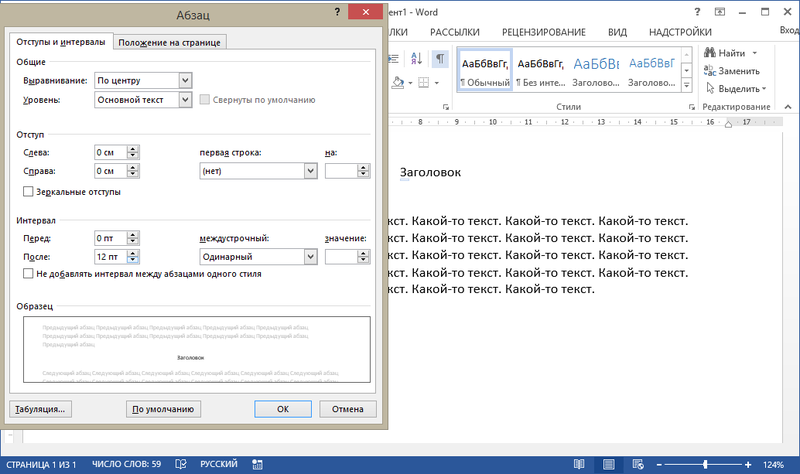
Task: Select web layout view in status bar
Action: coord(636,464)
